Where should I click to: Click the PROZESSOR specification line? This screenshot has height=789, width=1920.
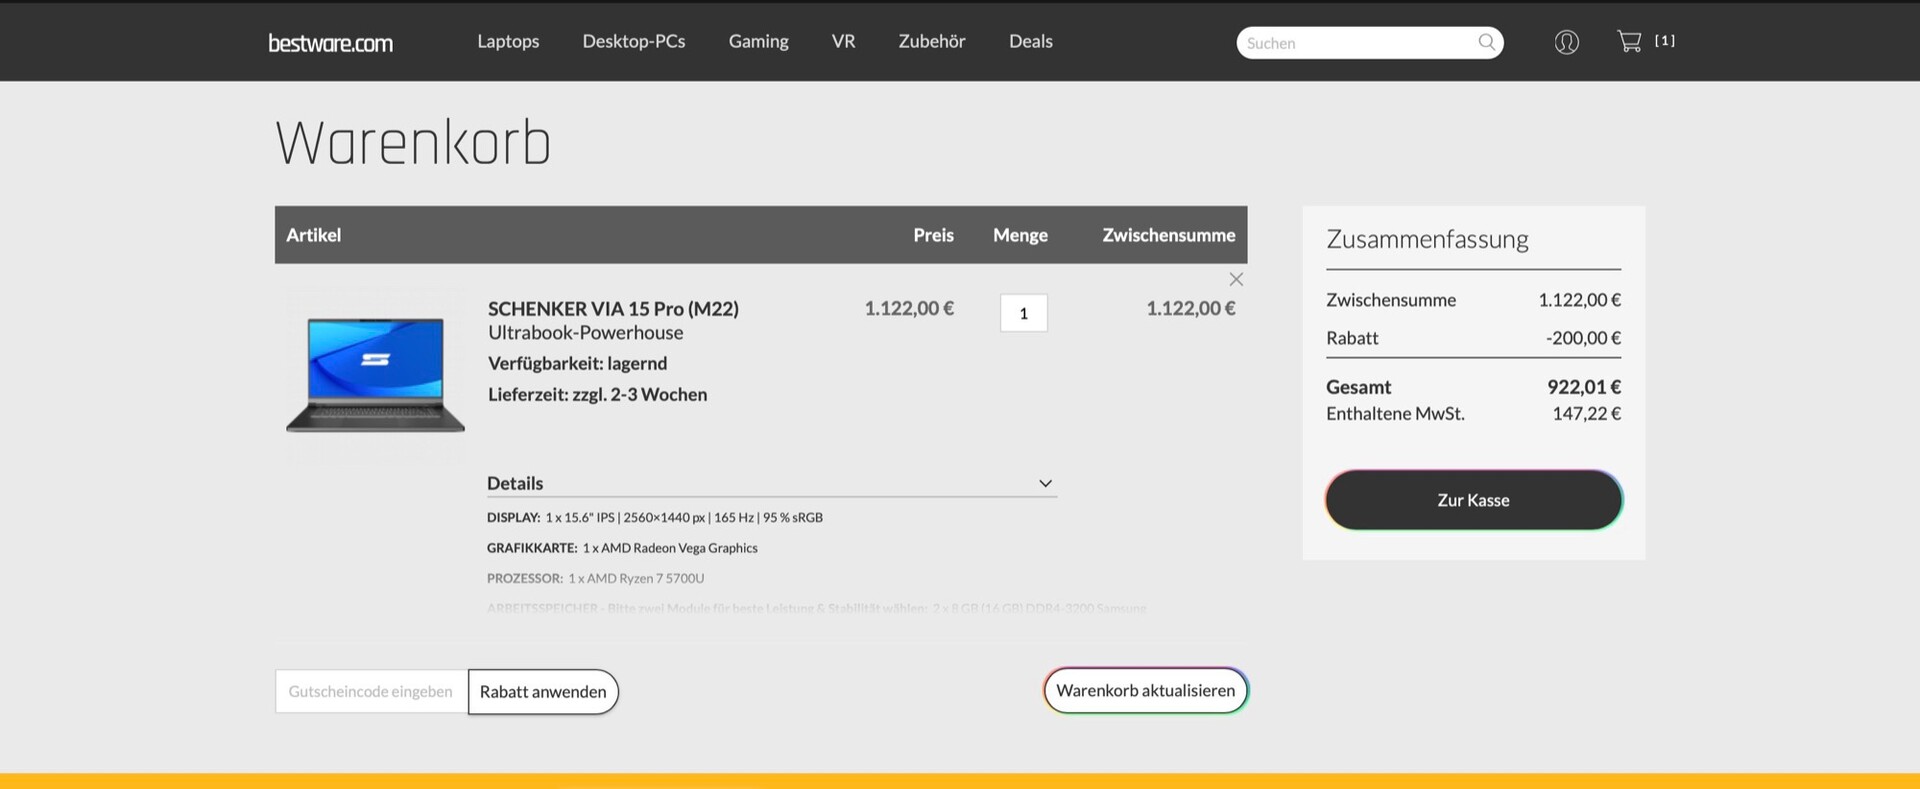pos(595,578)
